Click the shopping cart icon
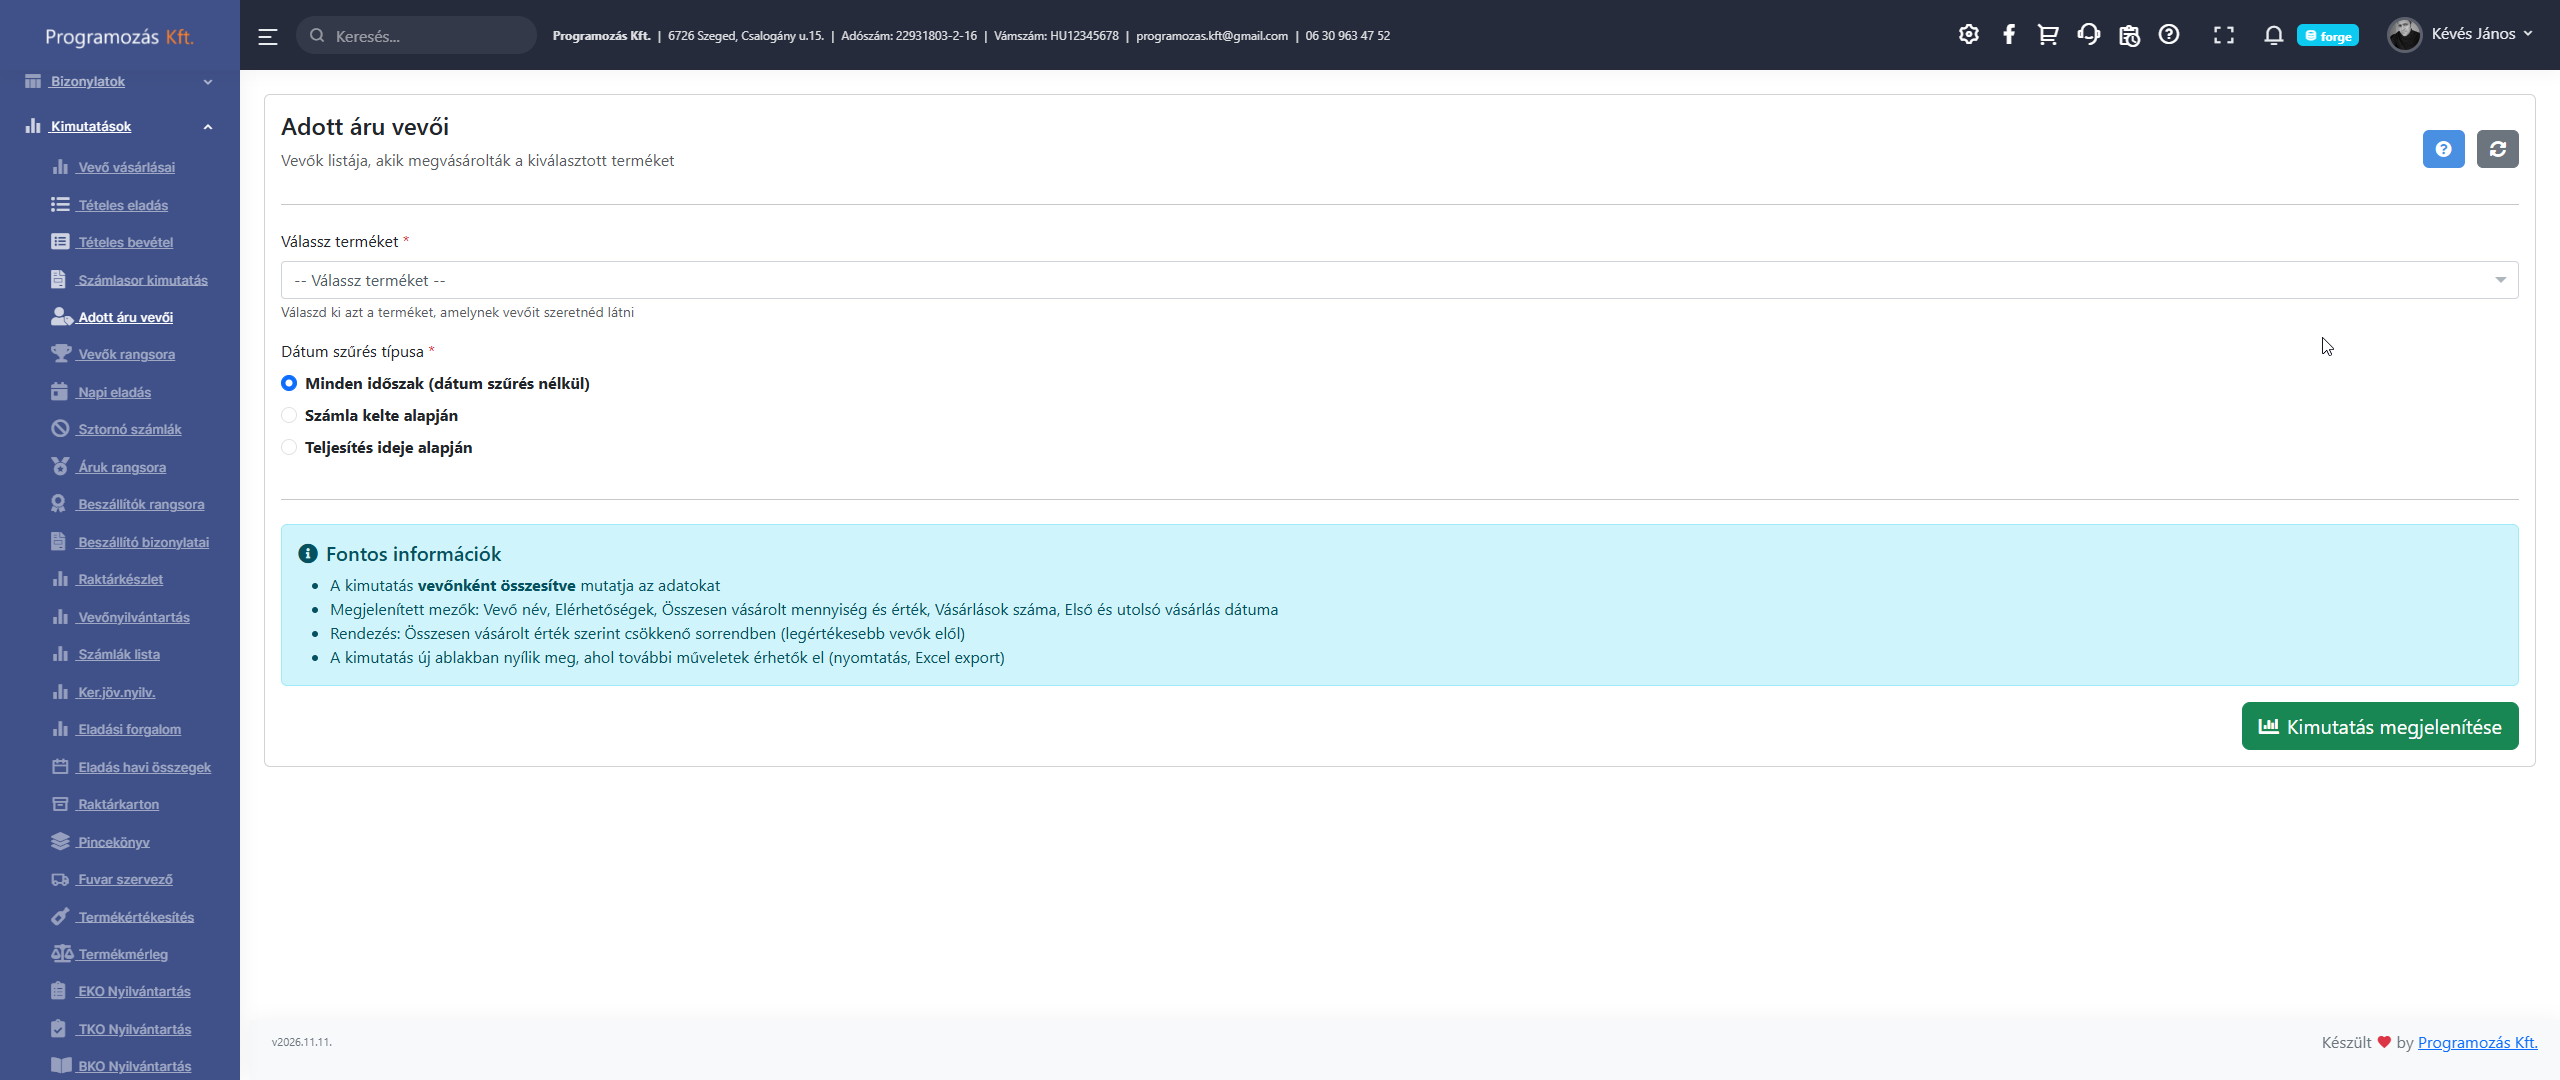 point(2047,35)
